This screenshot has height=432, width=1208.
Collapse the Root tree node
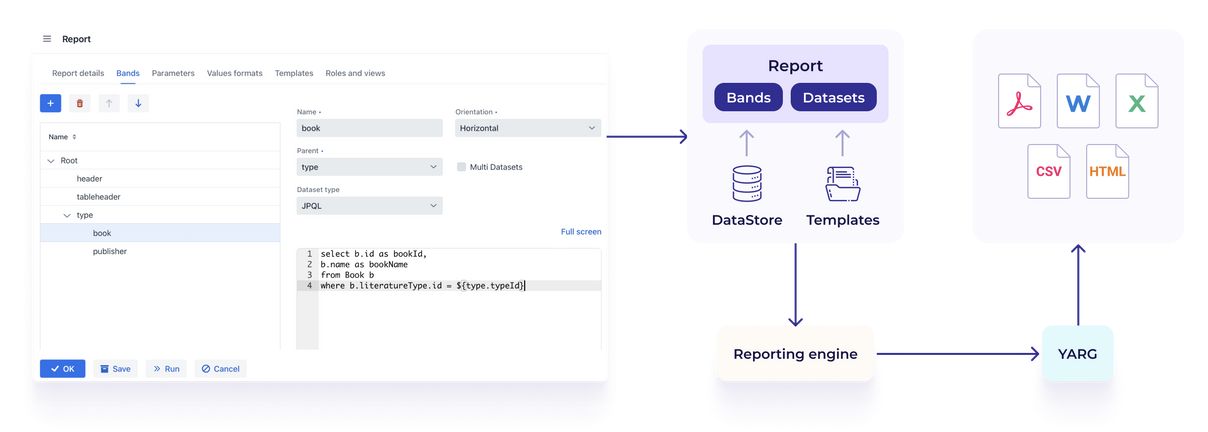(51, 160)
